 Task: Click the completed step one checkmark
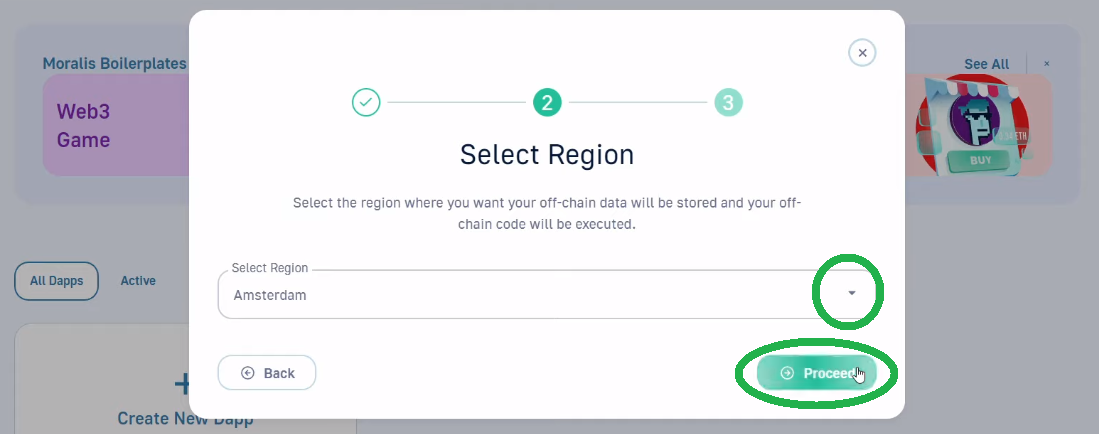coord(366,102)
